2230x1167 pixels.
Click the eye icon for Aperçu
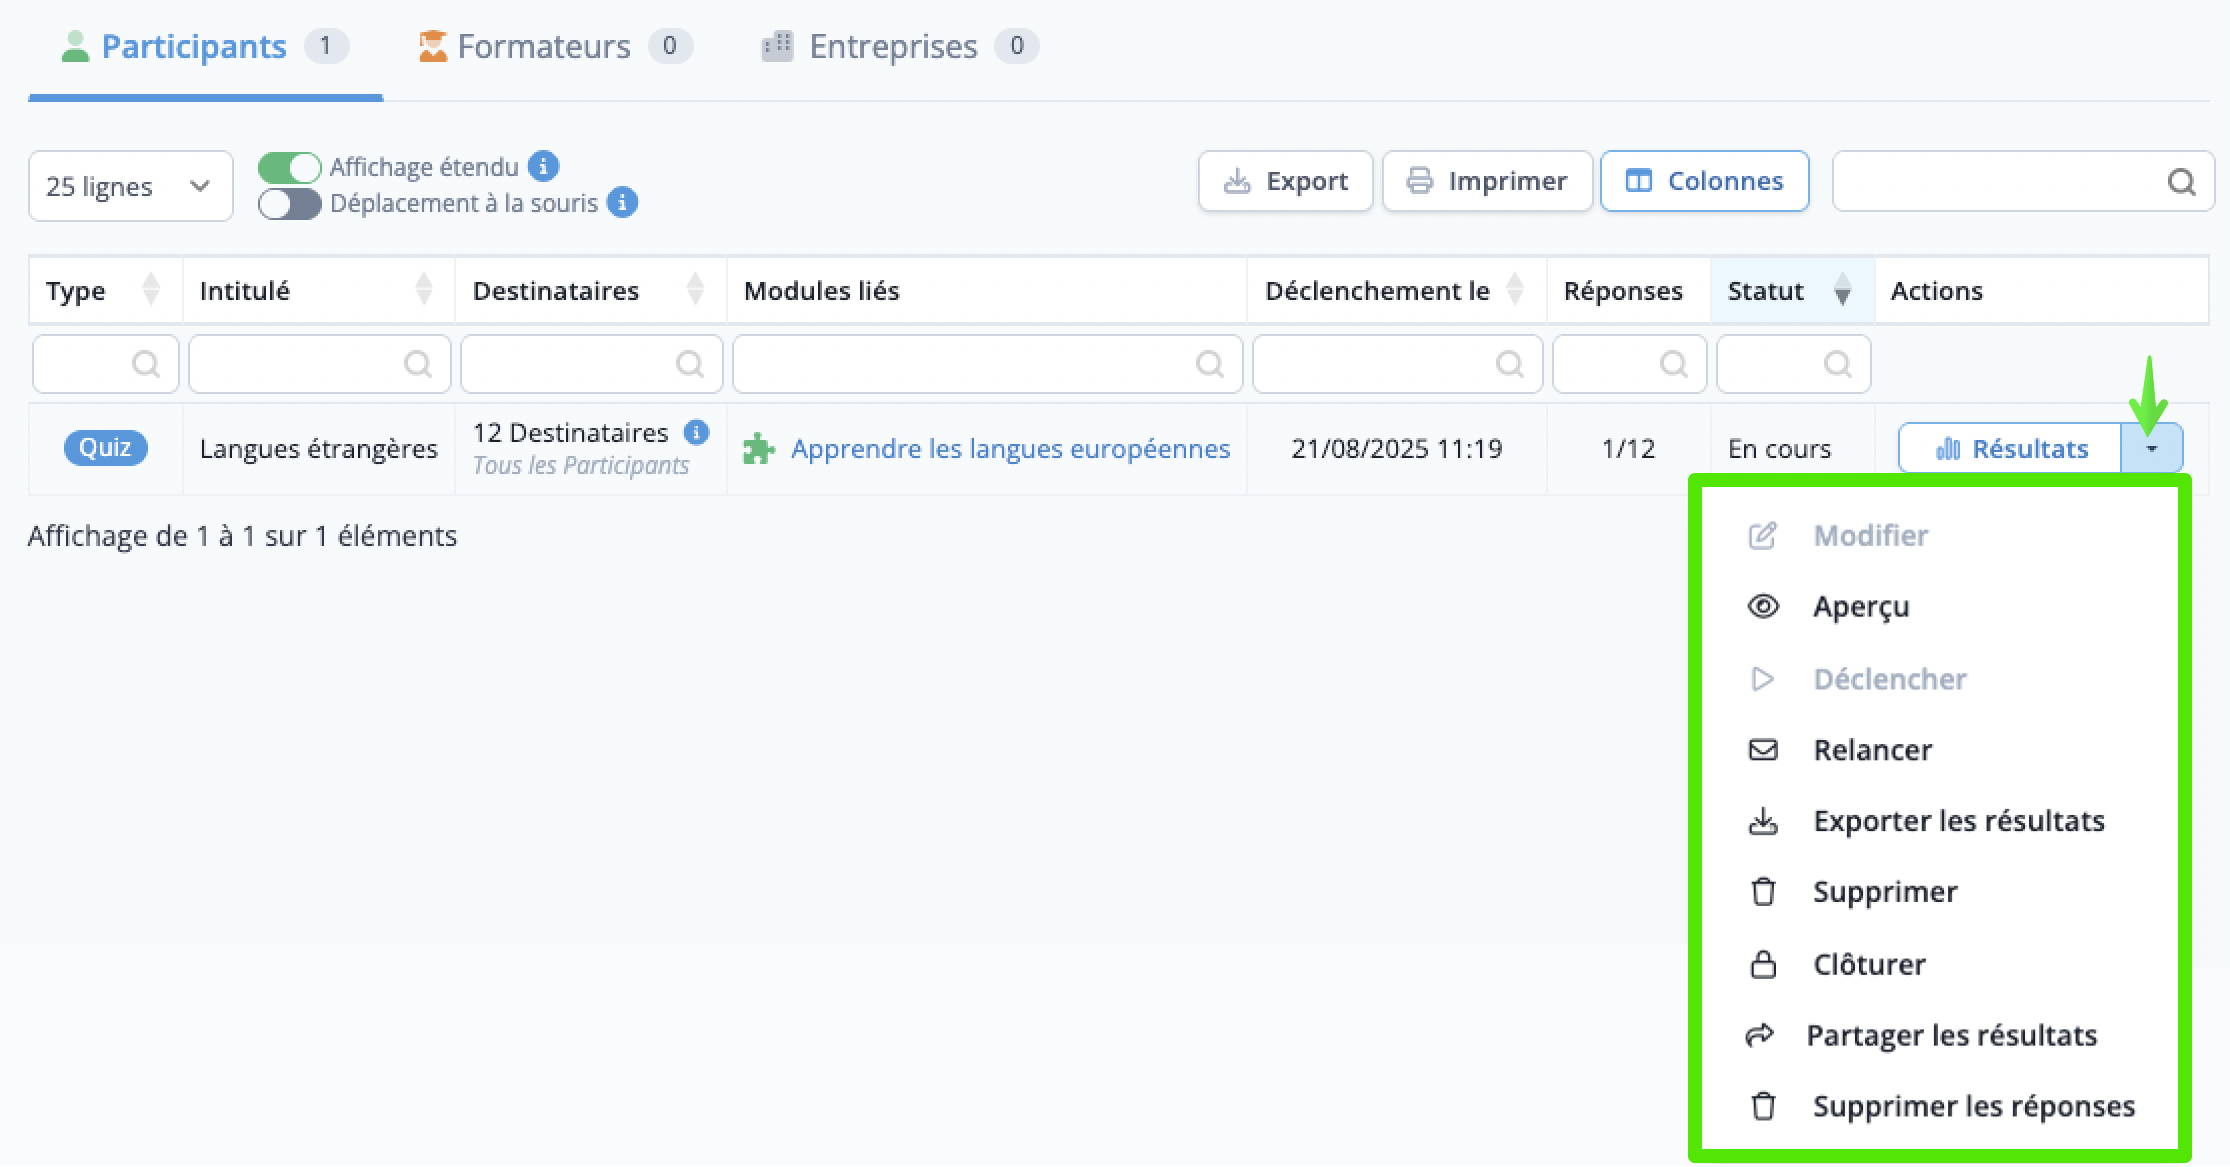[x=1763, y=606]
